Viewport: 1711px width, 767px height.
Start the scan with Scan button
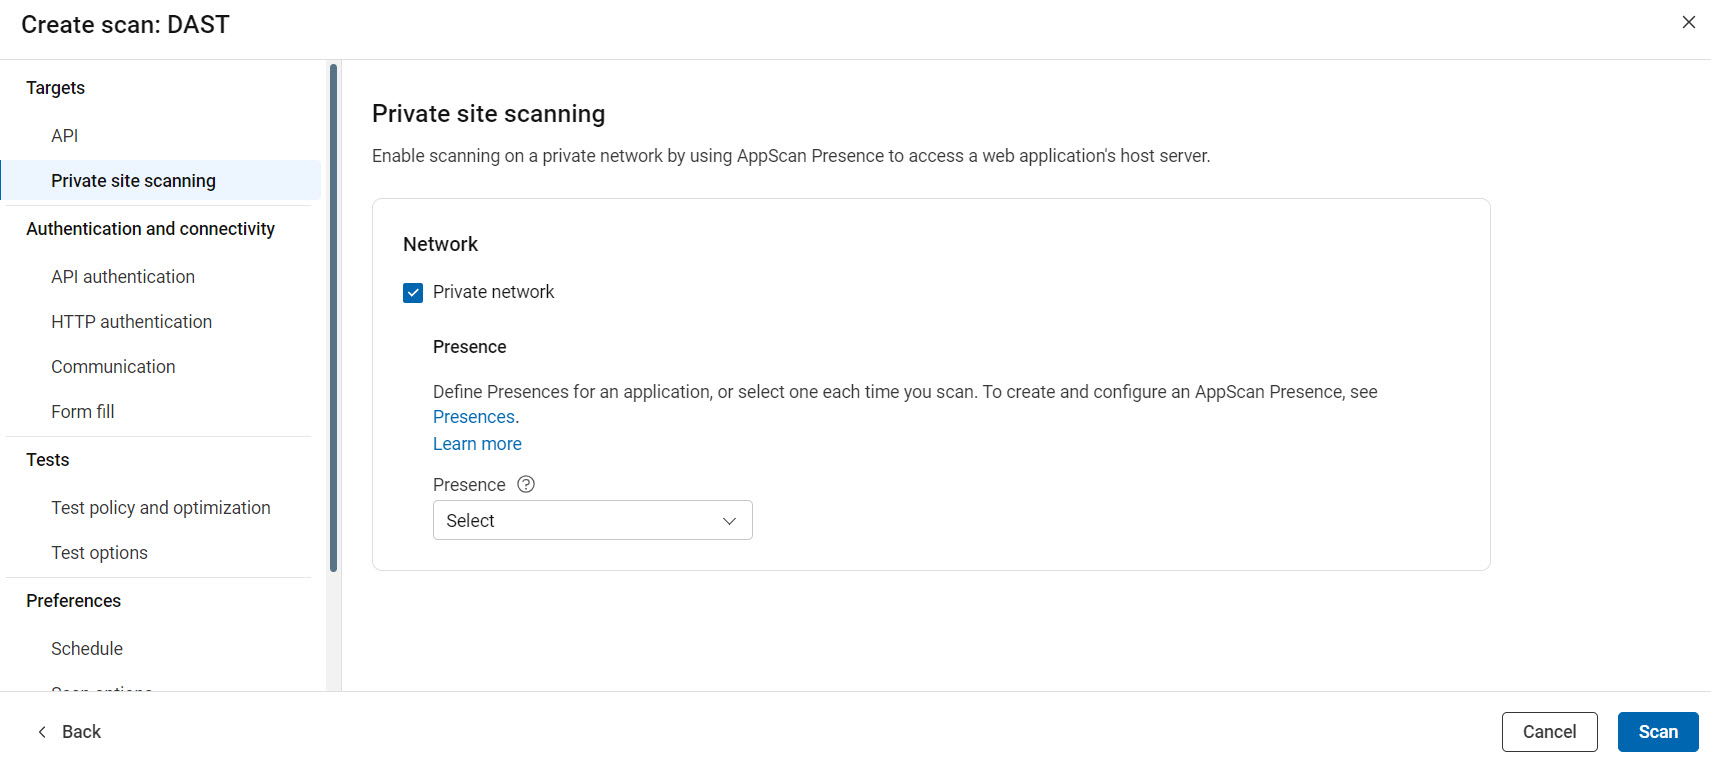click(1658, 732)
